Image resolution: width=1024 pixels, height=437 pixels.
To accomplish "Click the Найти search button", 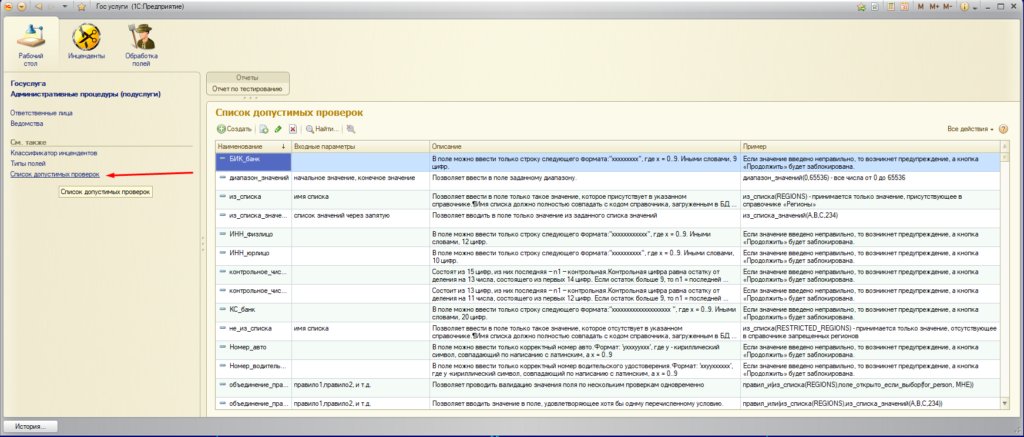I will 323,129.
